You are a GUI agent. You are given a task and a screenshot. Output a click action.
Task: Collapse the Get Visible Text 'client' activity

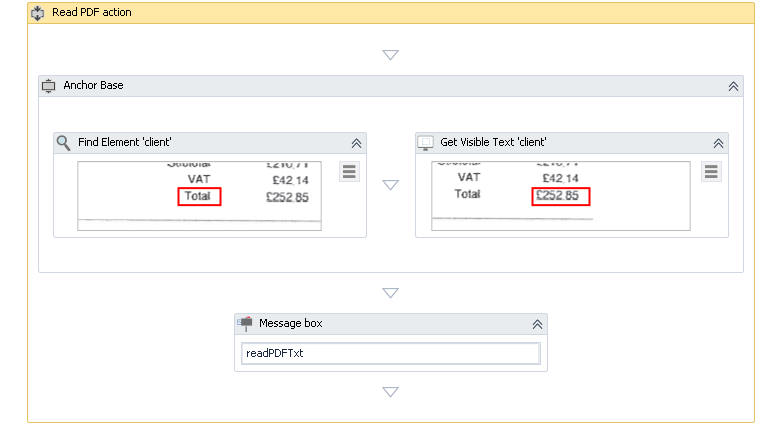coord(718,143)
